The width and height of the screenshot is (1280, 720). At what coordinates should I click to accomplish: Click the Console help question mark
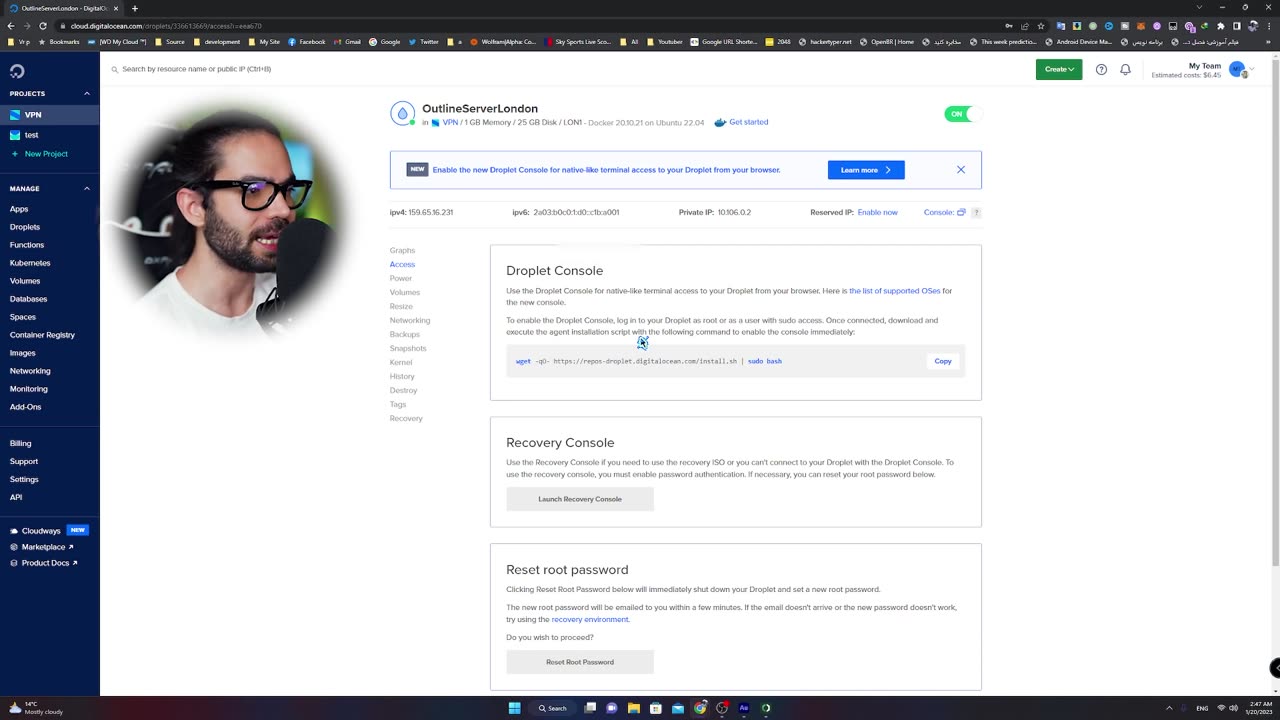coord(976,212)
